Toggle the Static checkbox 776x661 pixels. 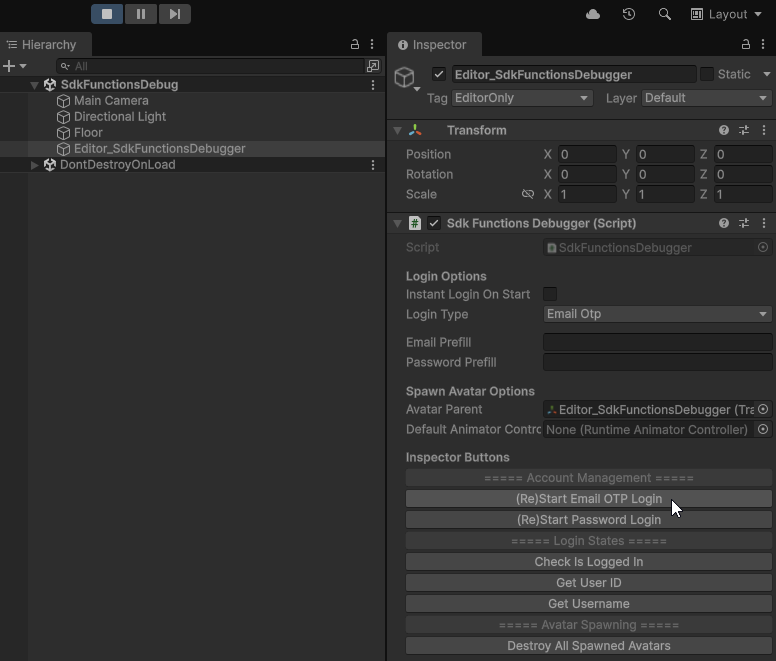point(707,74)
